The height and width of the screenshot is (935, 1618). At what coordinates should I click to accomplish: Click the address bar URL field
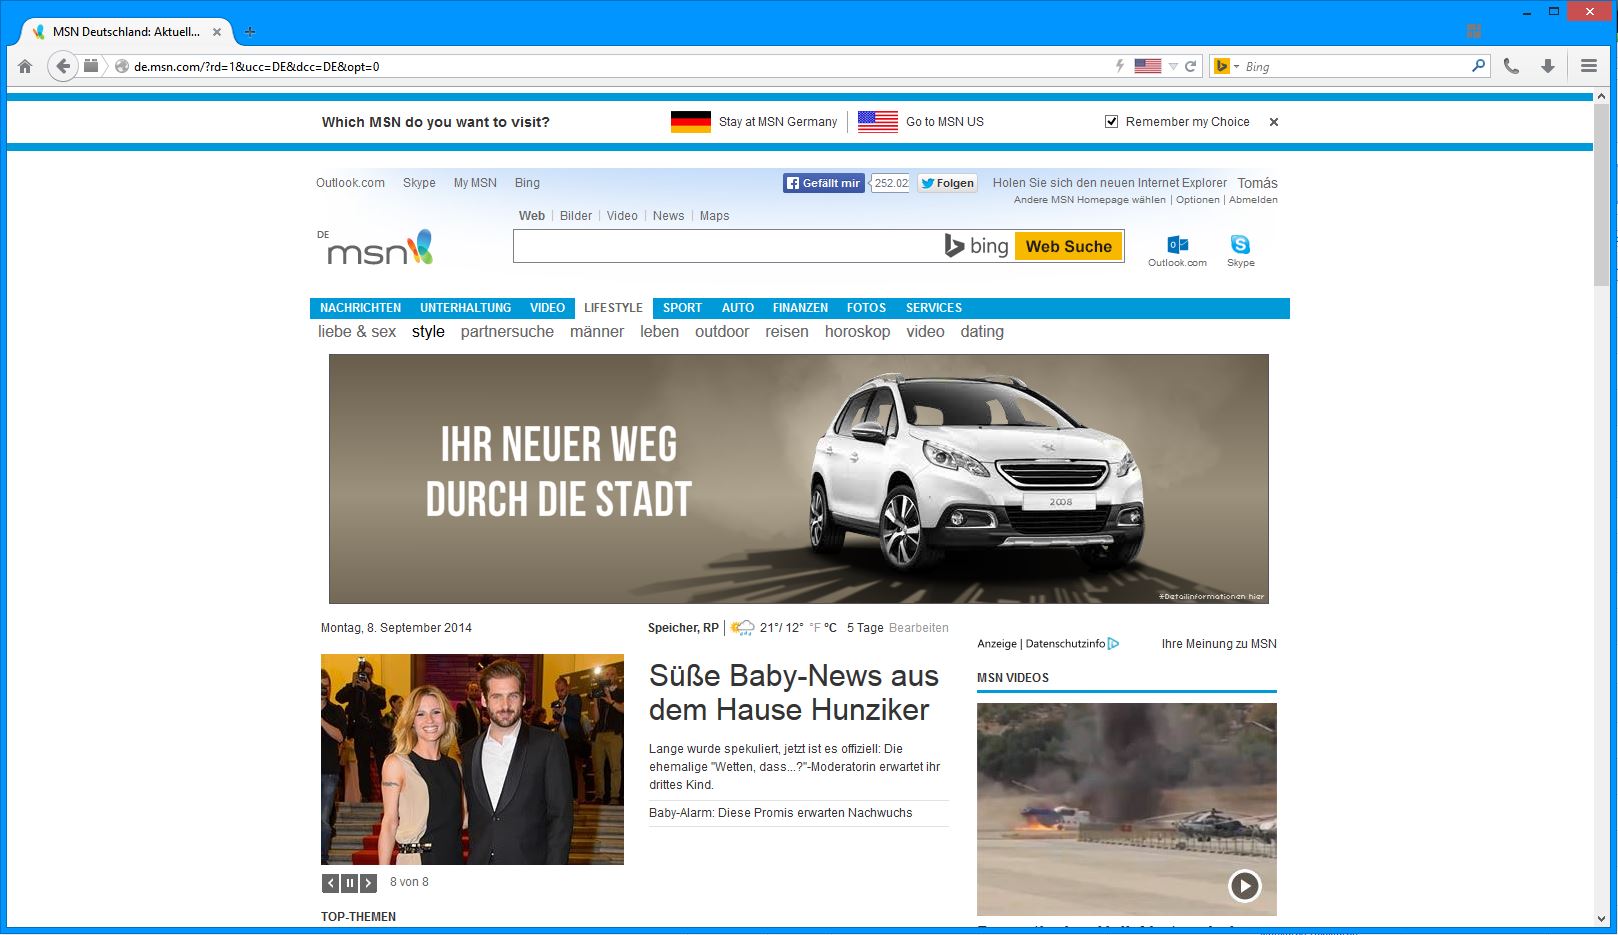coord(620,66)
